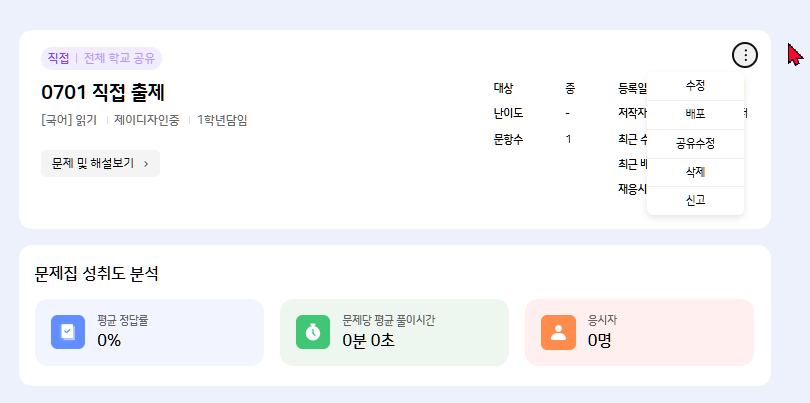Click the 문제집 성취도 분석 heading
The height and width of the screenshot is (403, 810).
(96, 273)
